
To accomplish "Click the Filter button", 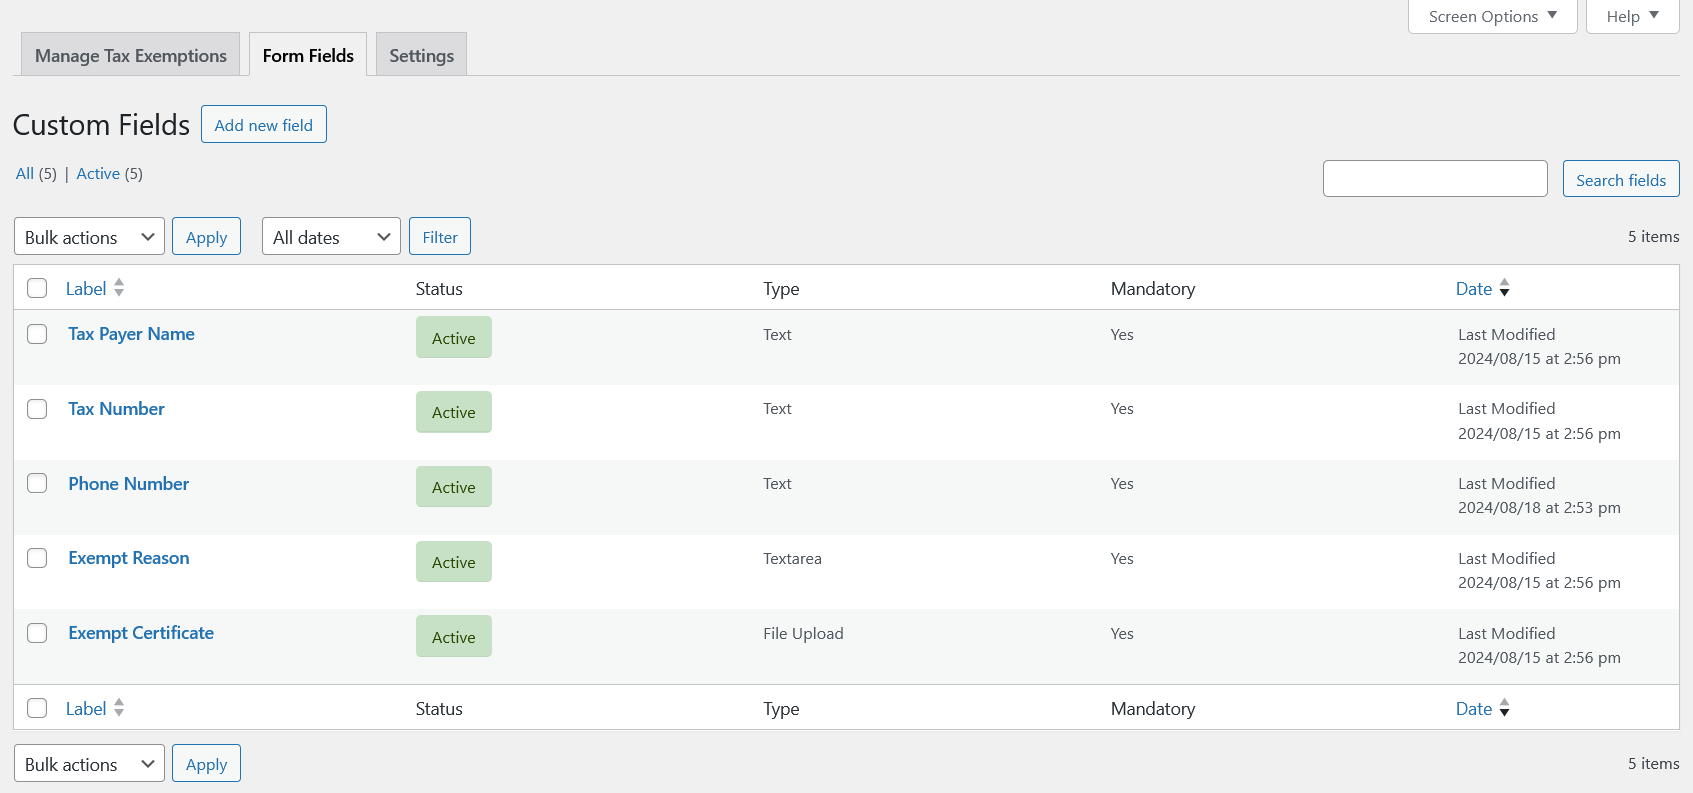I will tap(440, 237).
